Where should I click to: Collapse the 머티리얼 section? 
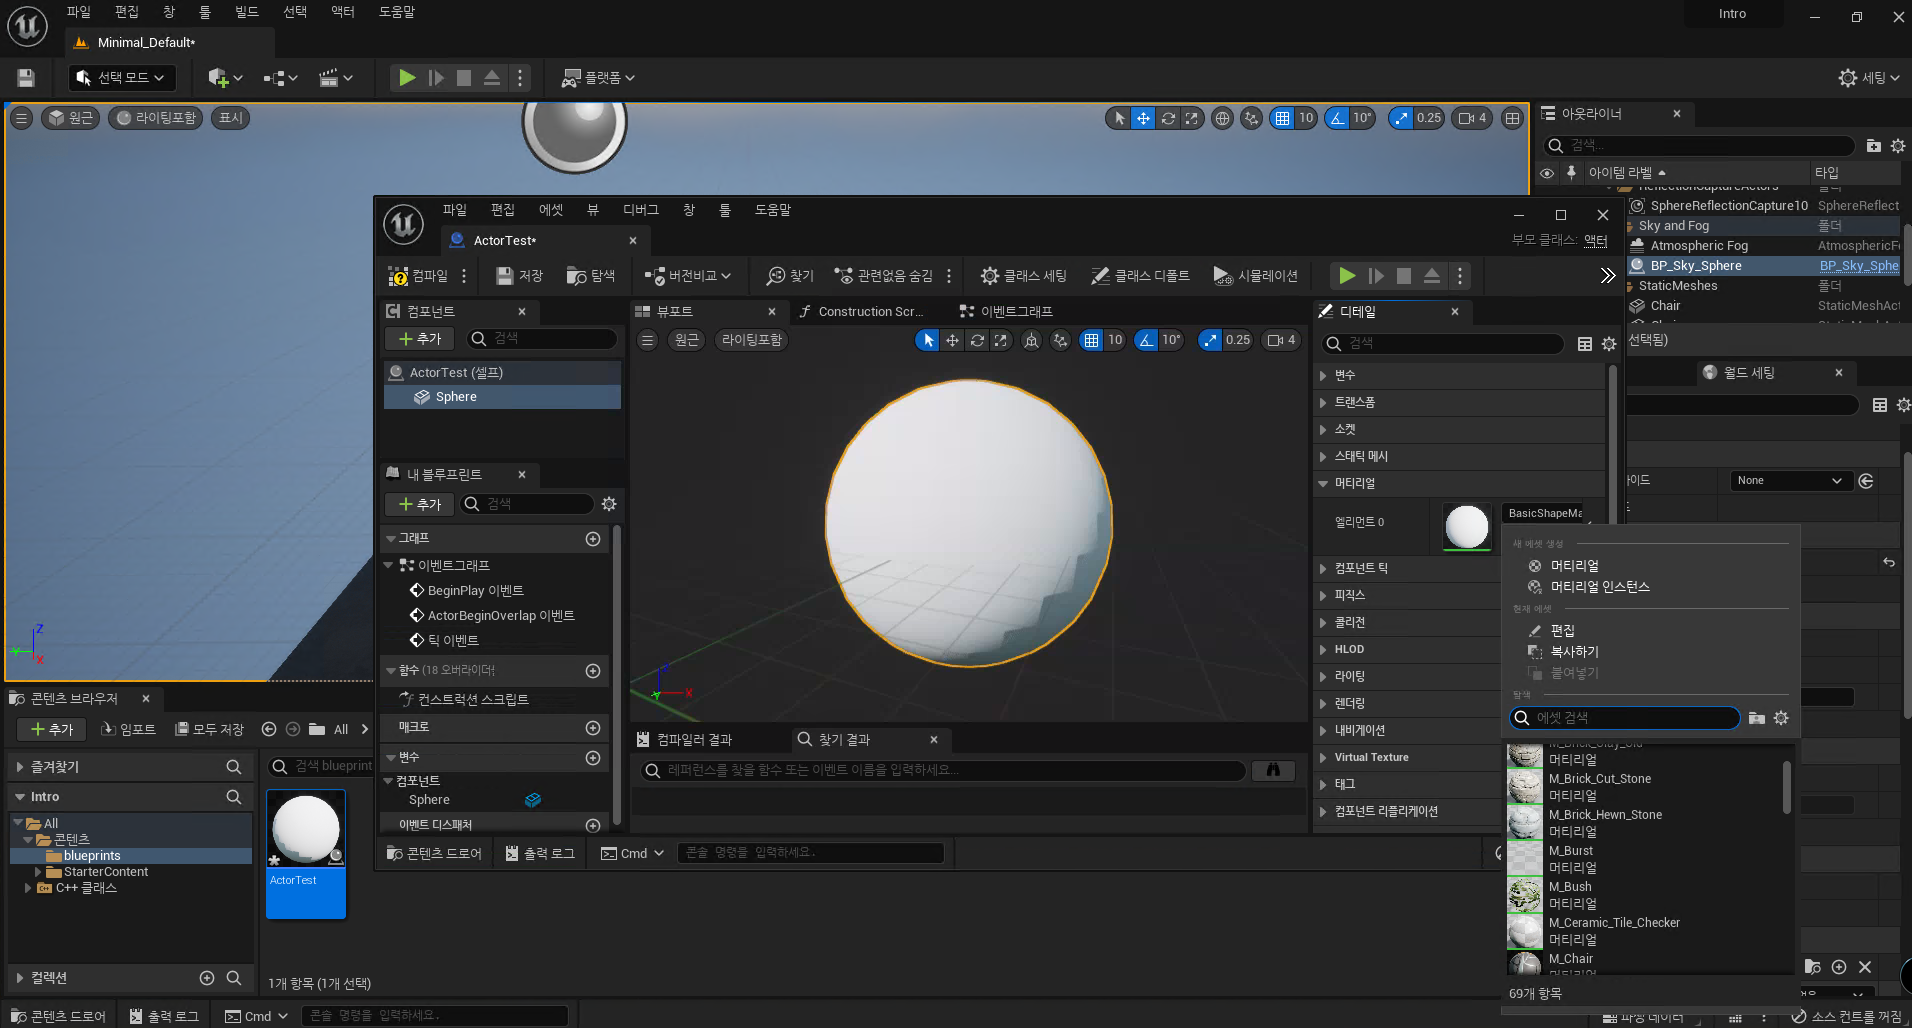click(x=1324, y=484)
